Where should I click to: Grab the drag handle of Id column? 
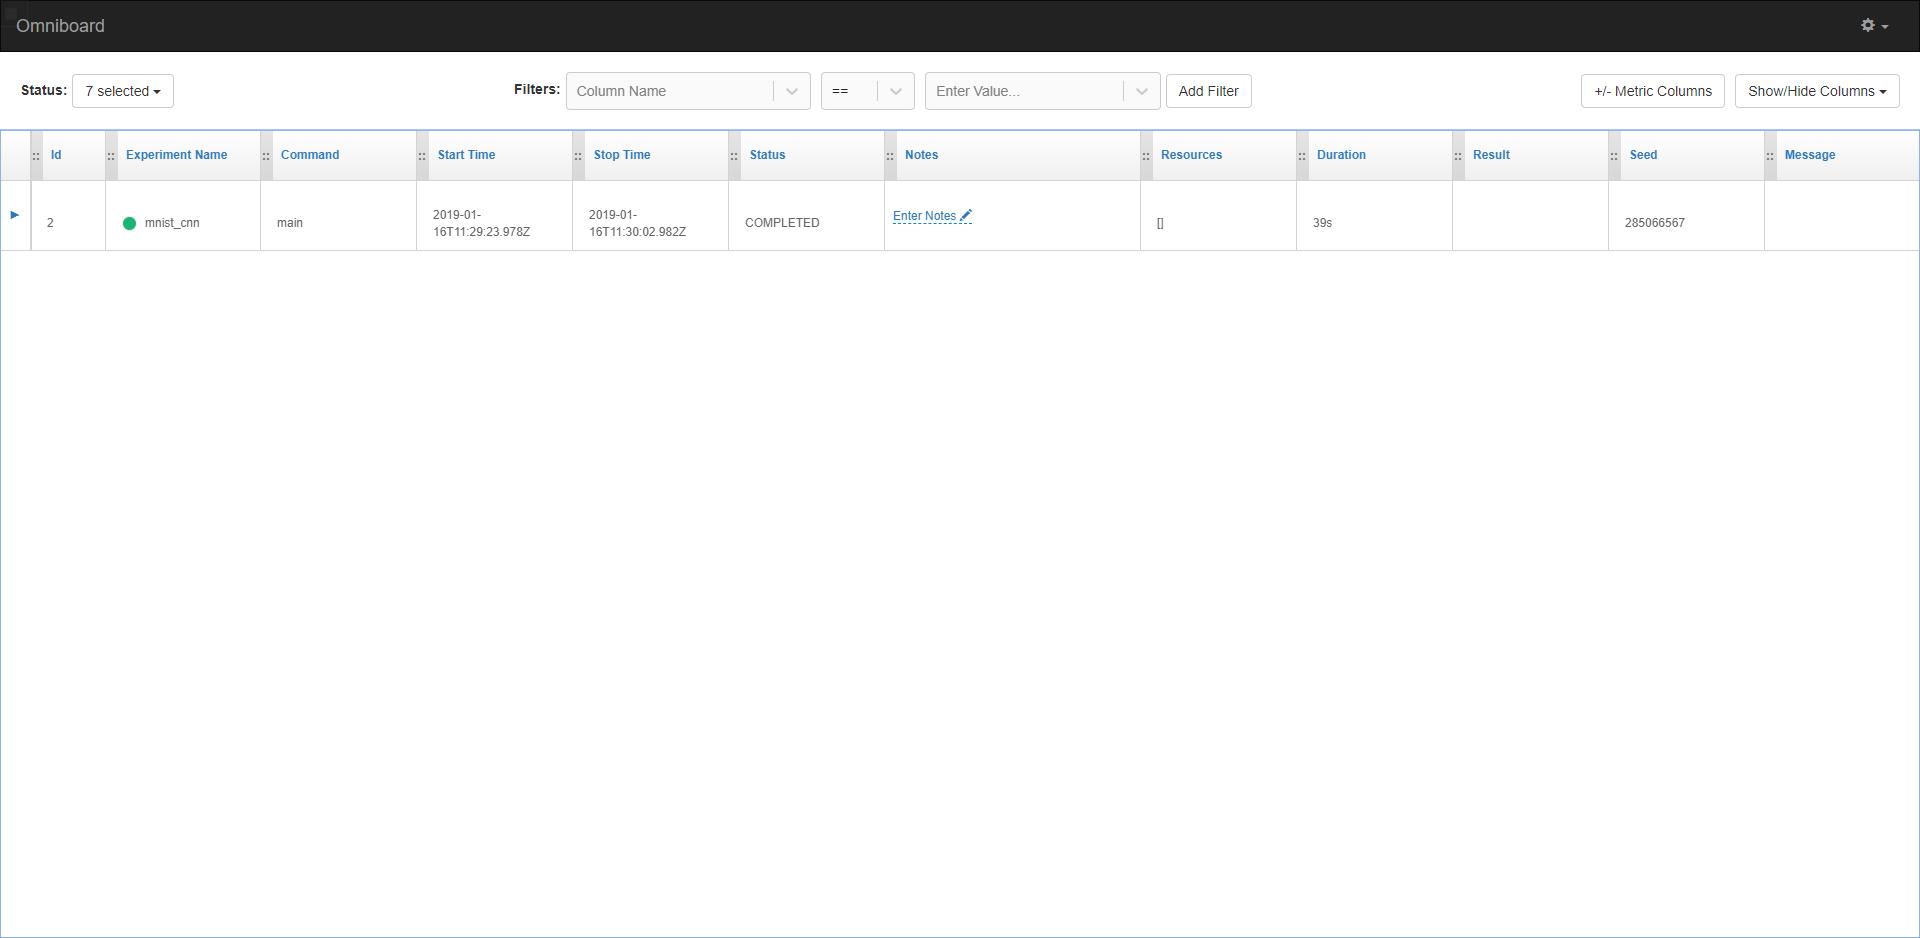pos(36,156)
